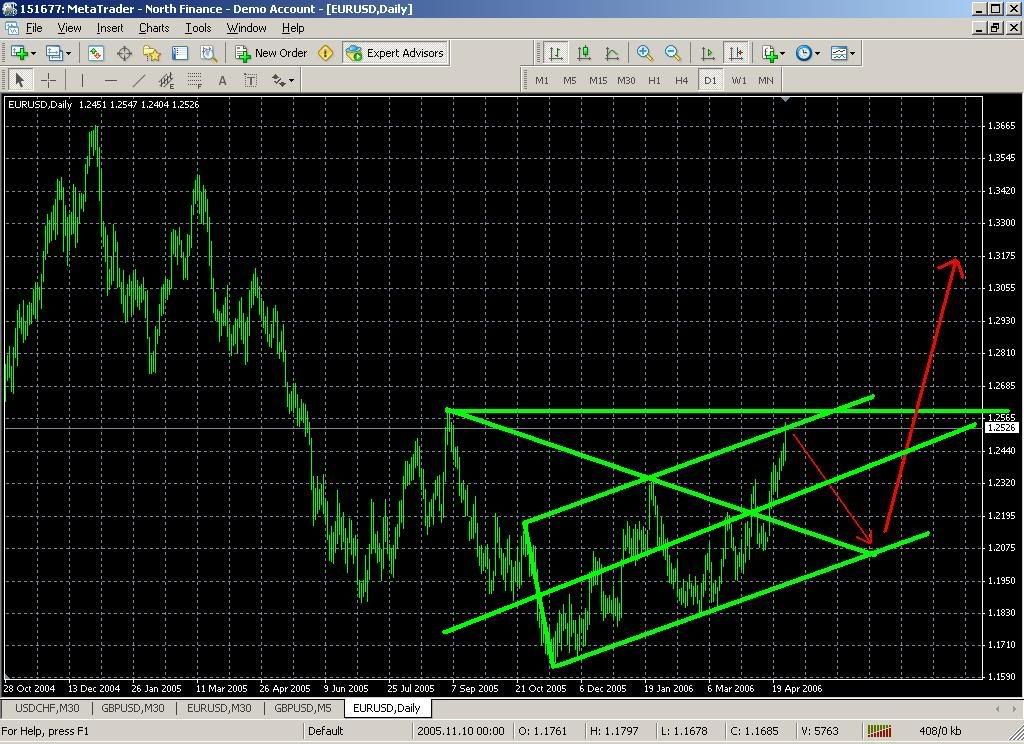Click the 1.2526 current price label

click(1002, 428)
